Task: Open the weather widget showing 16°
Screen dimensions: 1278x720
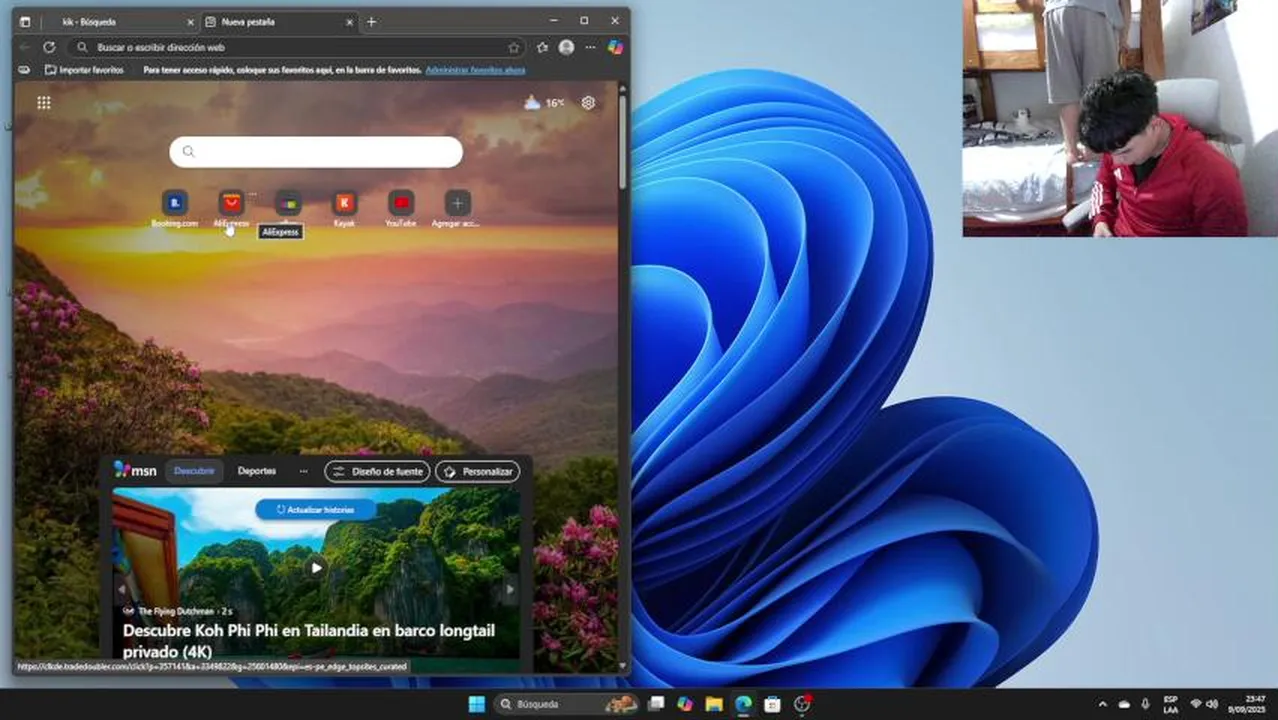Action: coord(544,102)
